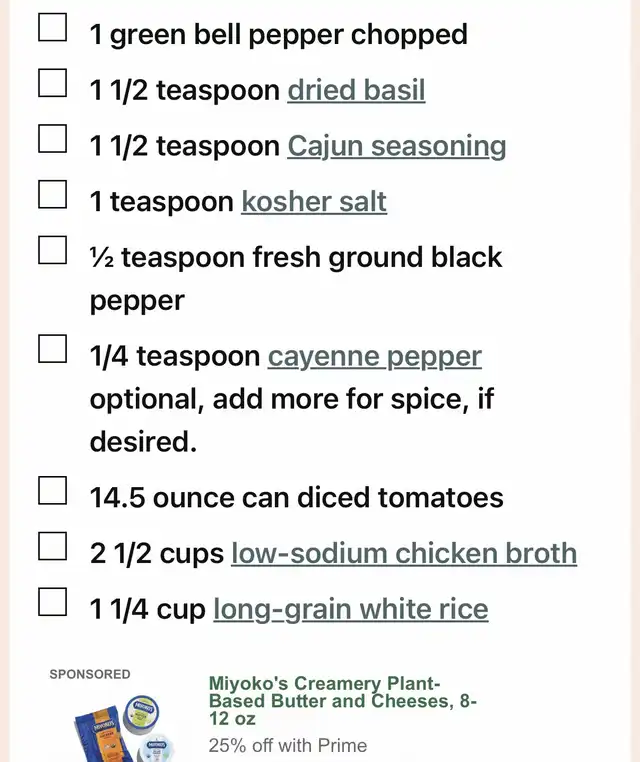Check off the Cajun seasoning ingredient

coord(53,139)
